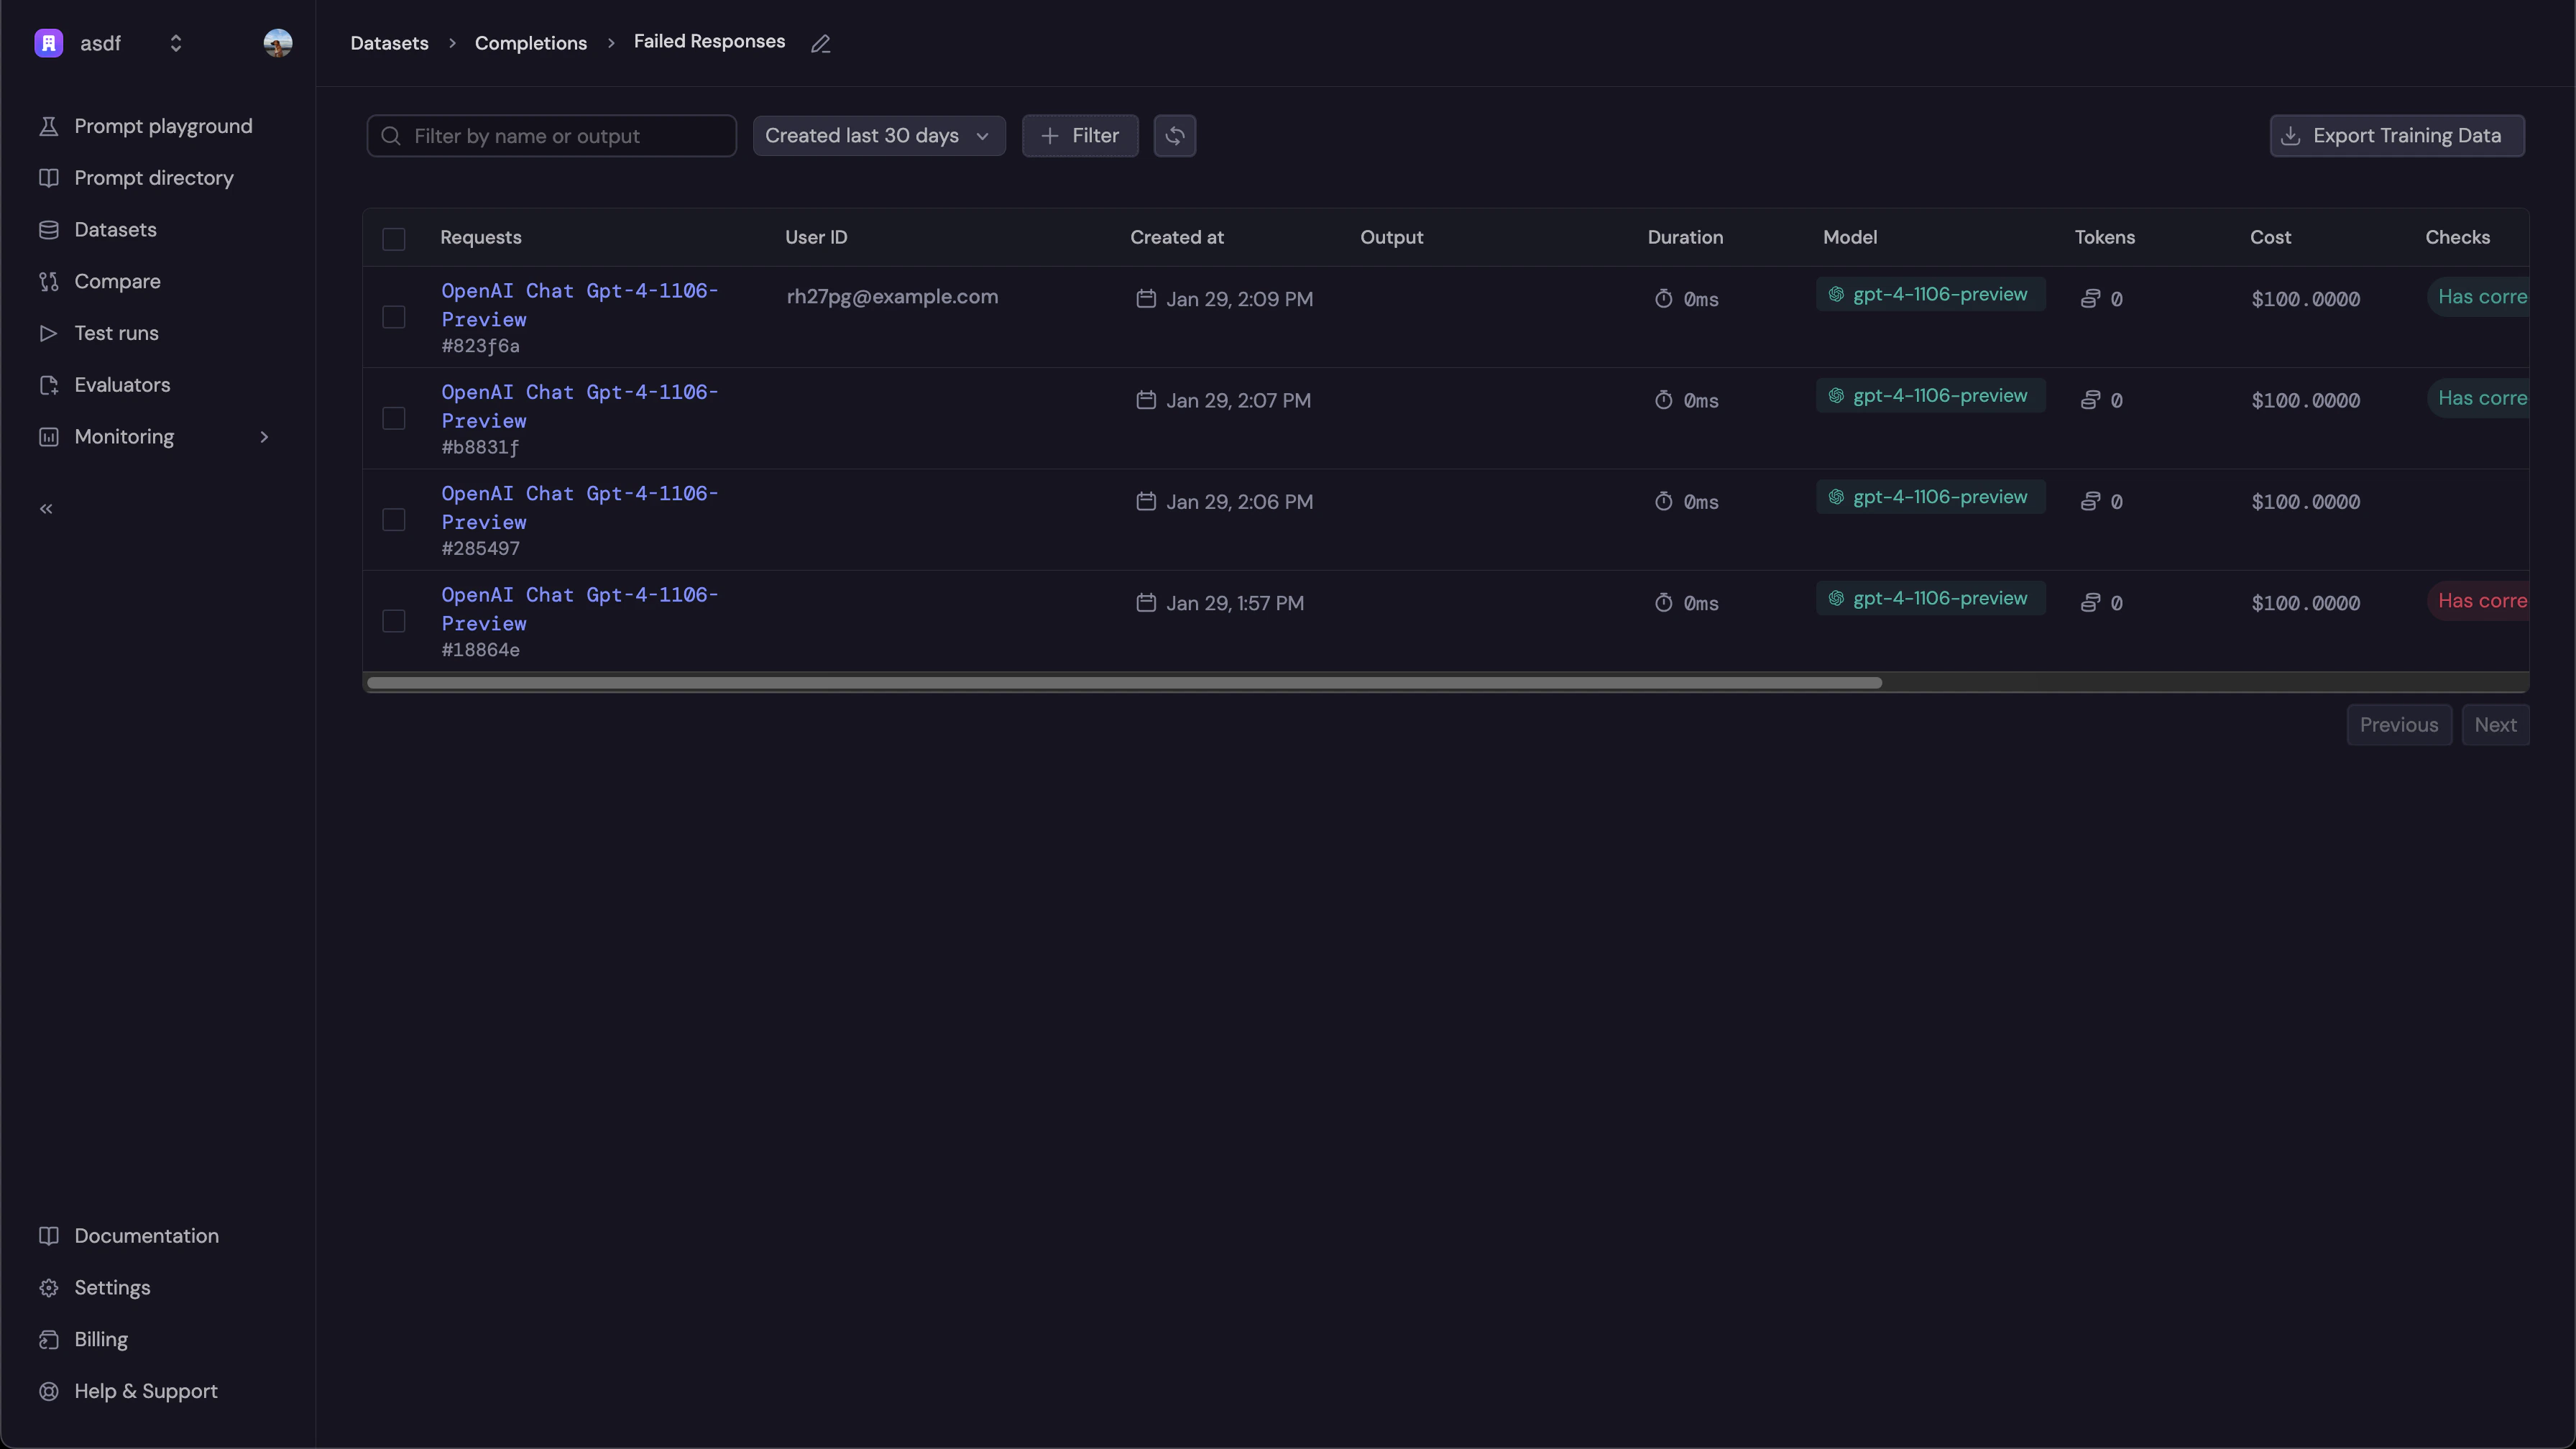Click the Settings gear icon
Viewport: 2576px width, 1449px height.
coord(48,1288)
